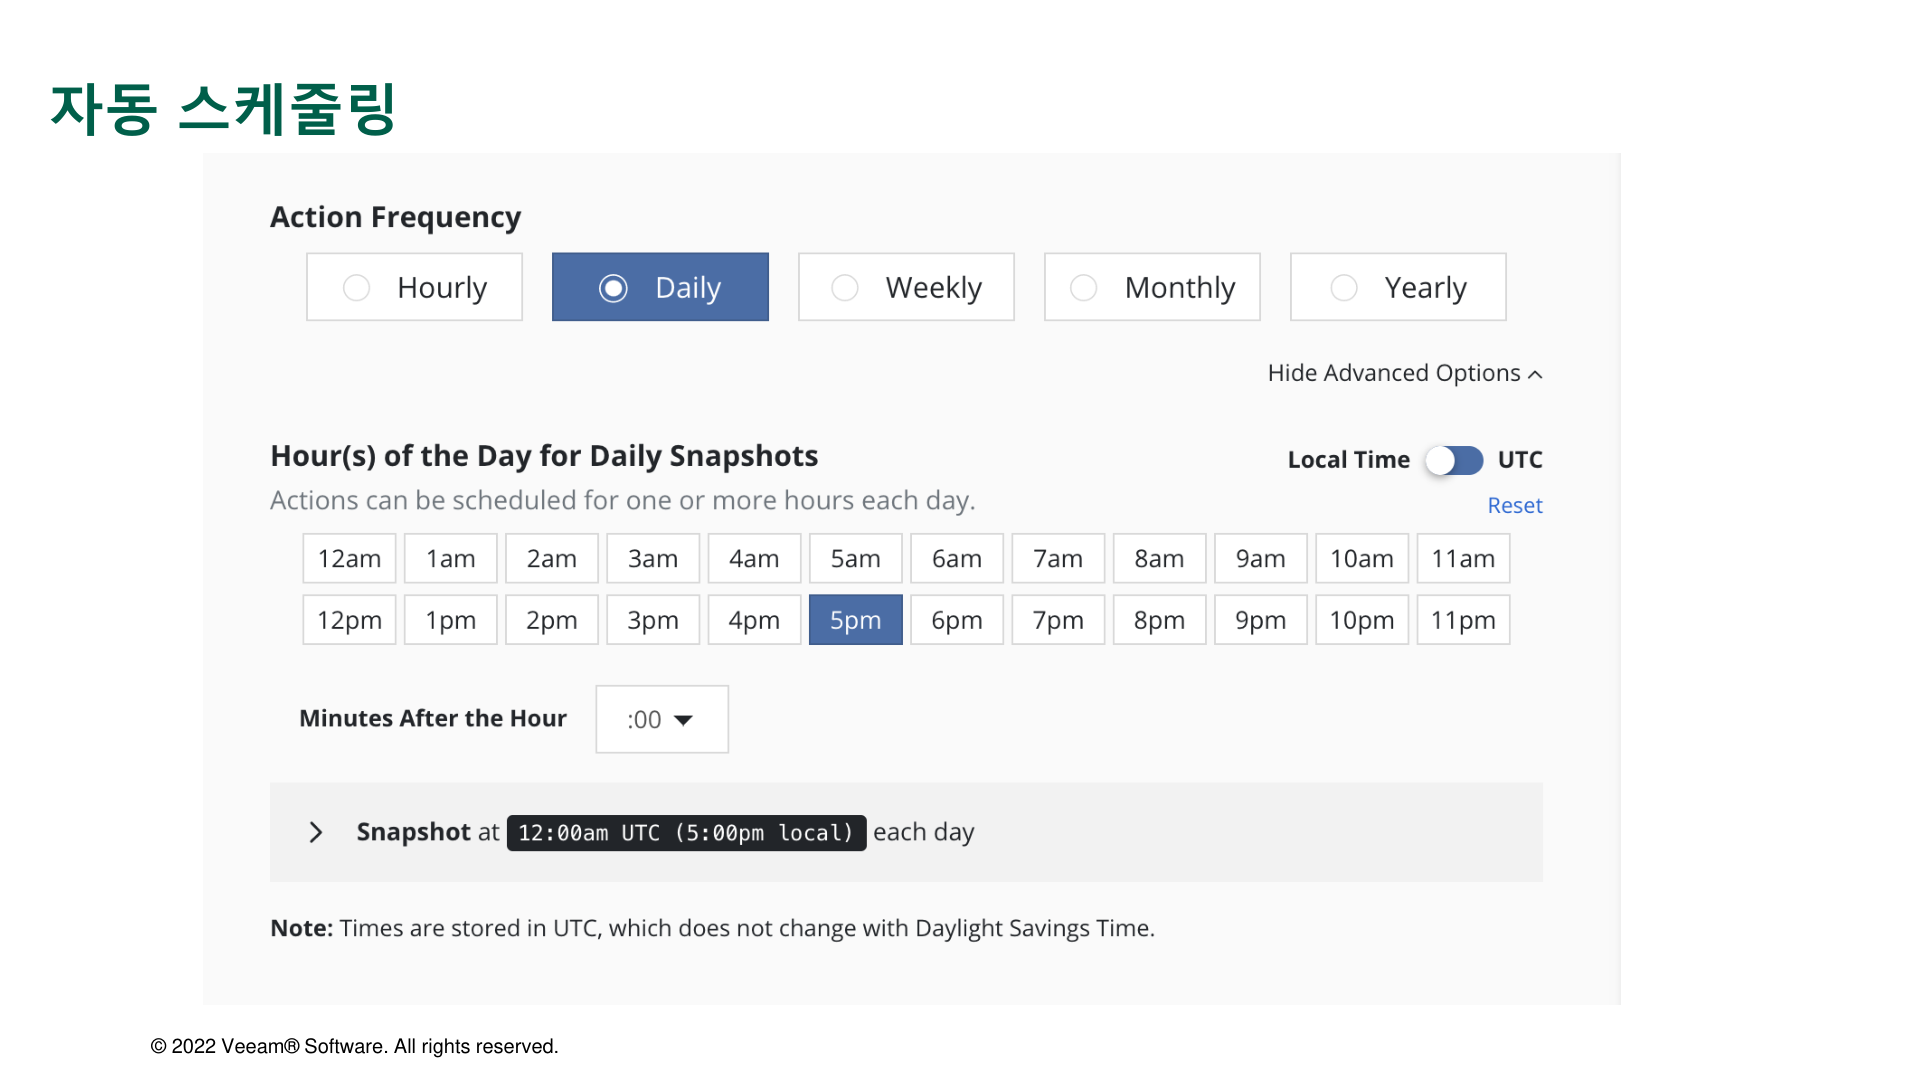Deselect the highlighted 5pm hour button
Screen dimensions: 1920x1080
pyautogui.click(x=855, y=620)
